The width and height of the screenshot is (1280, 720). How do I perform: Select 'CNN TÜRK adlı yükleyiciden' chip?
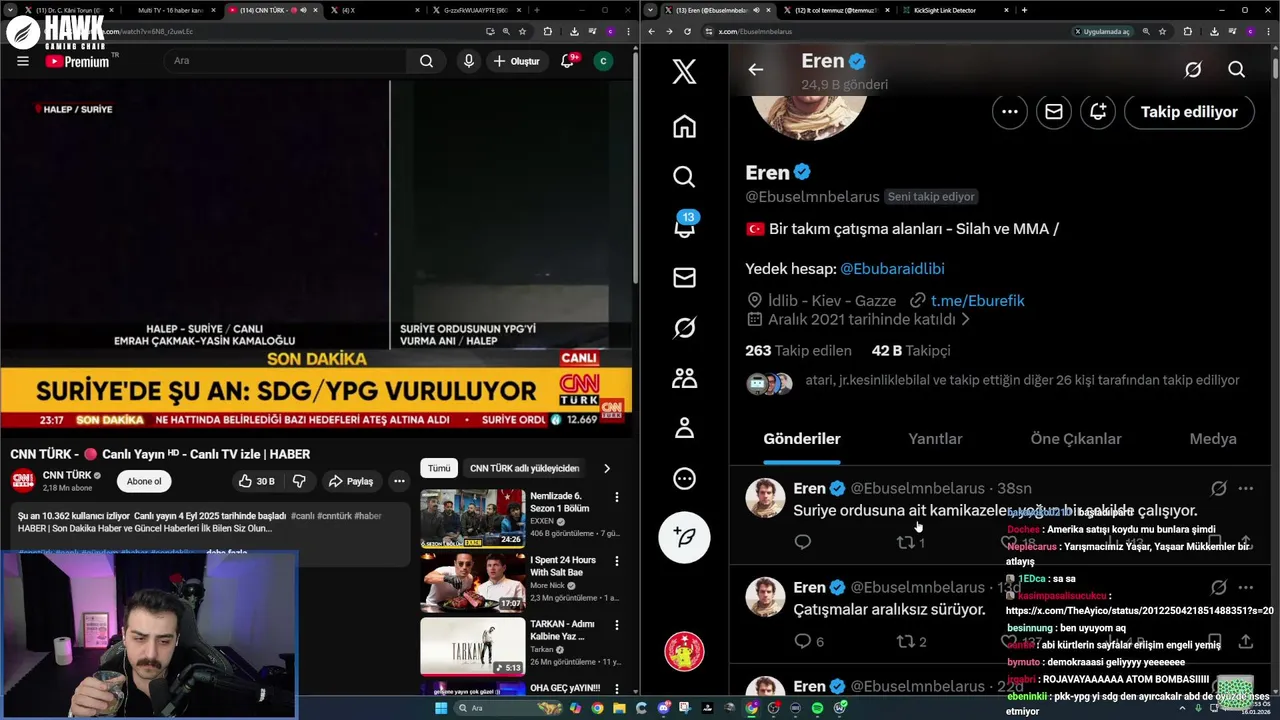(524, 468)
